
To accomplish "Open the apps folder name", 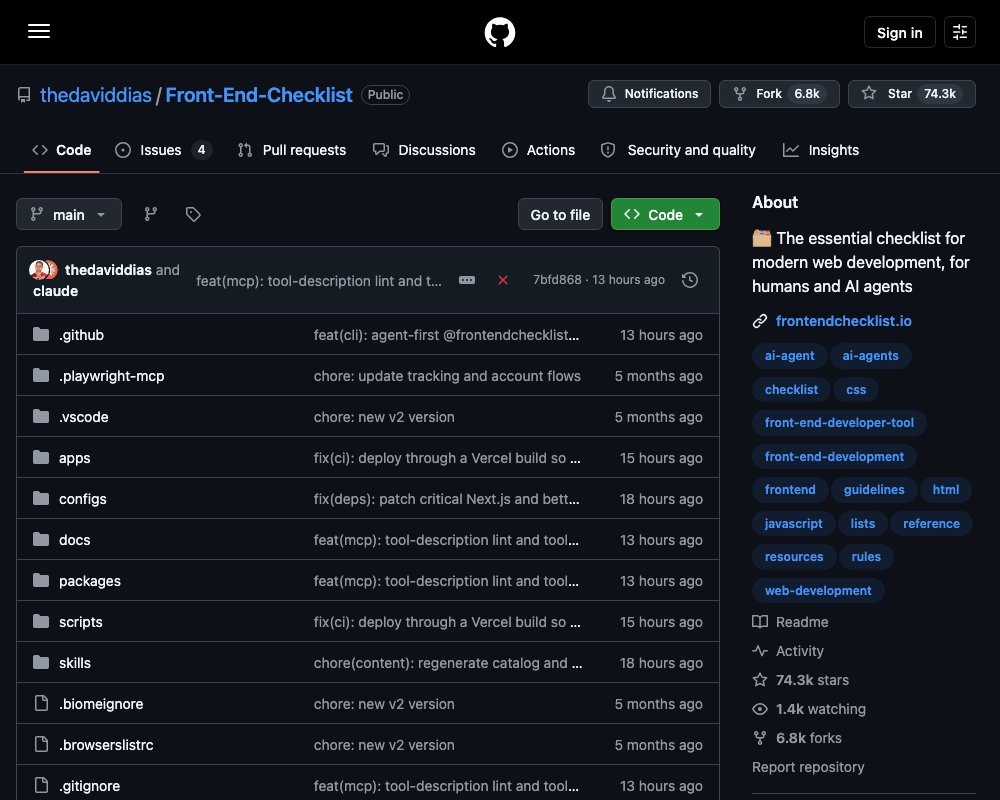I will 75,457.
